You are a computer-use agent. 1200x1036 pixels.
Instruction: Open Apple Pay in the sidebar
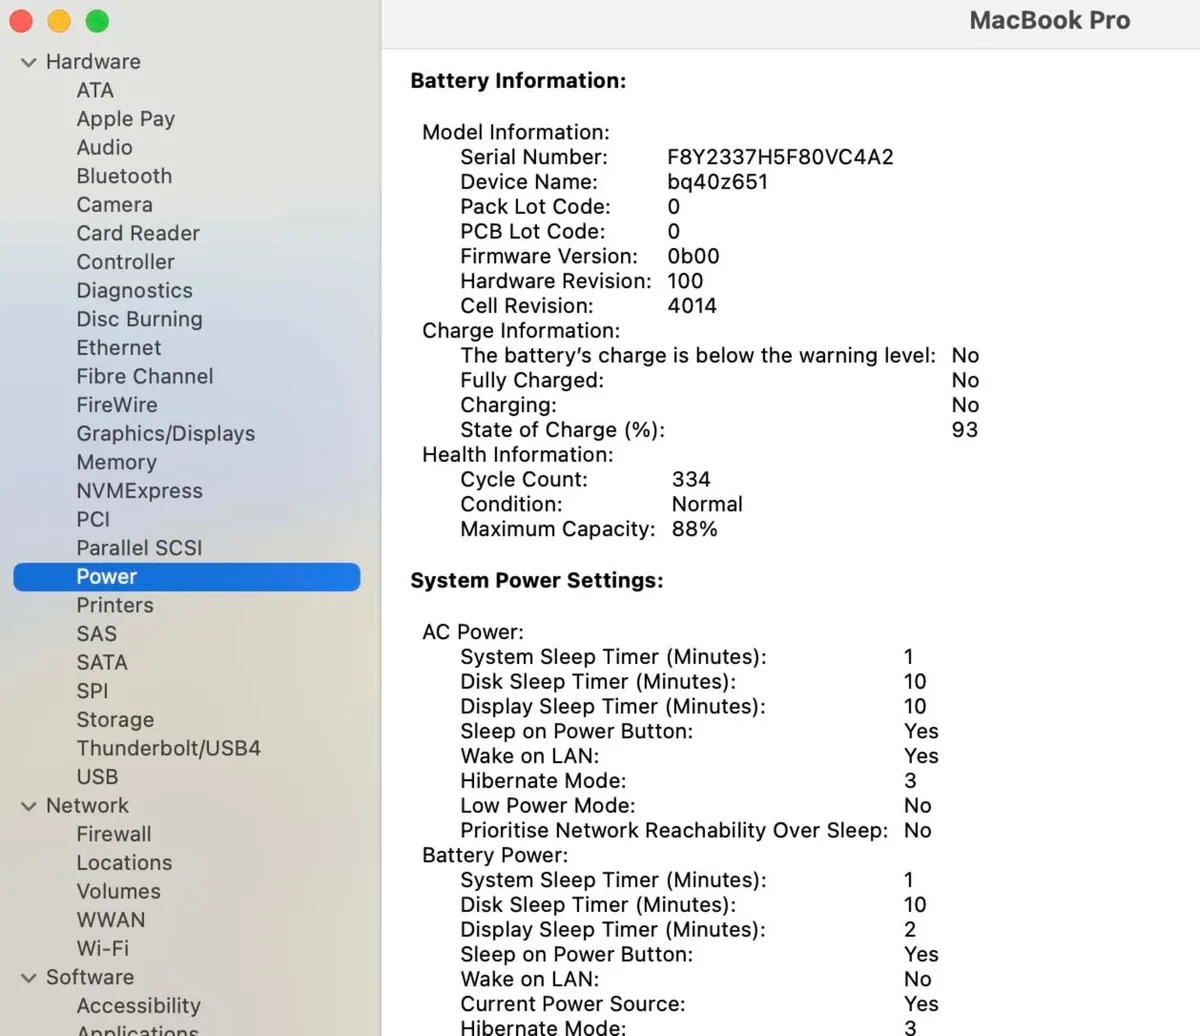click(126, 119)
